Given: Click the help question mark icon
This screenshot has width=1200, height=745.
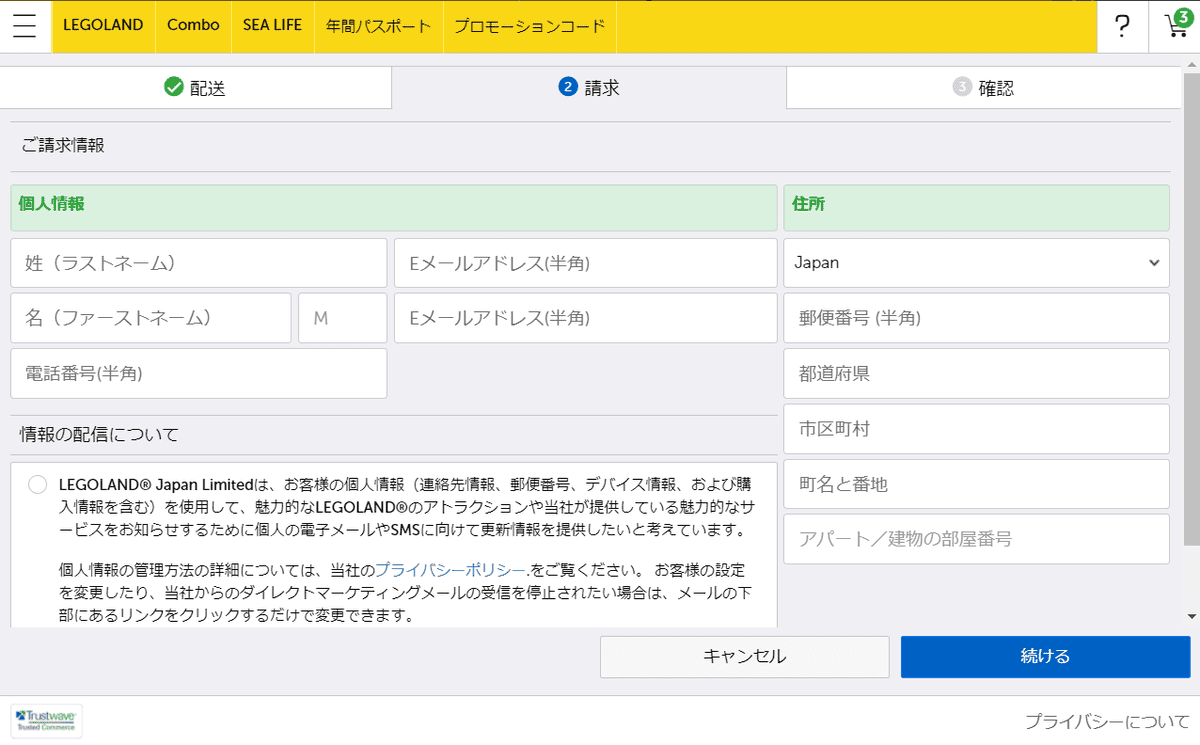Looking at the screenshot, I should pyautogui.click(x=1123, y=26).
